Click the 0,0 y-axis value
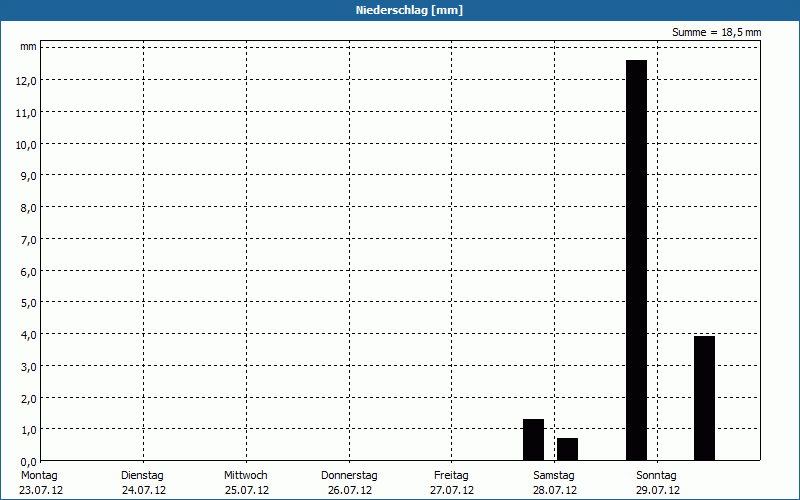Image resolution: width=800 pixels, height=500 pixels. point(29,462)
